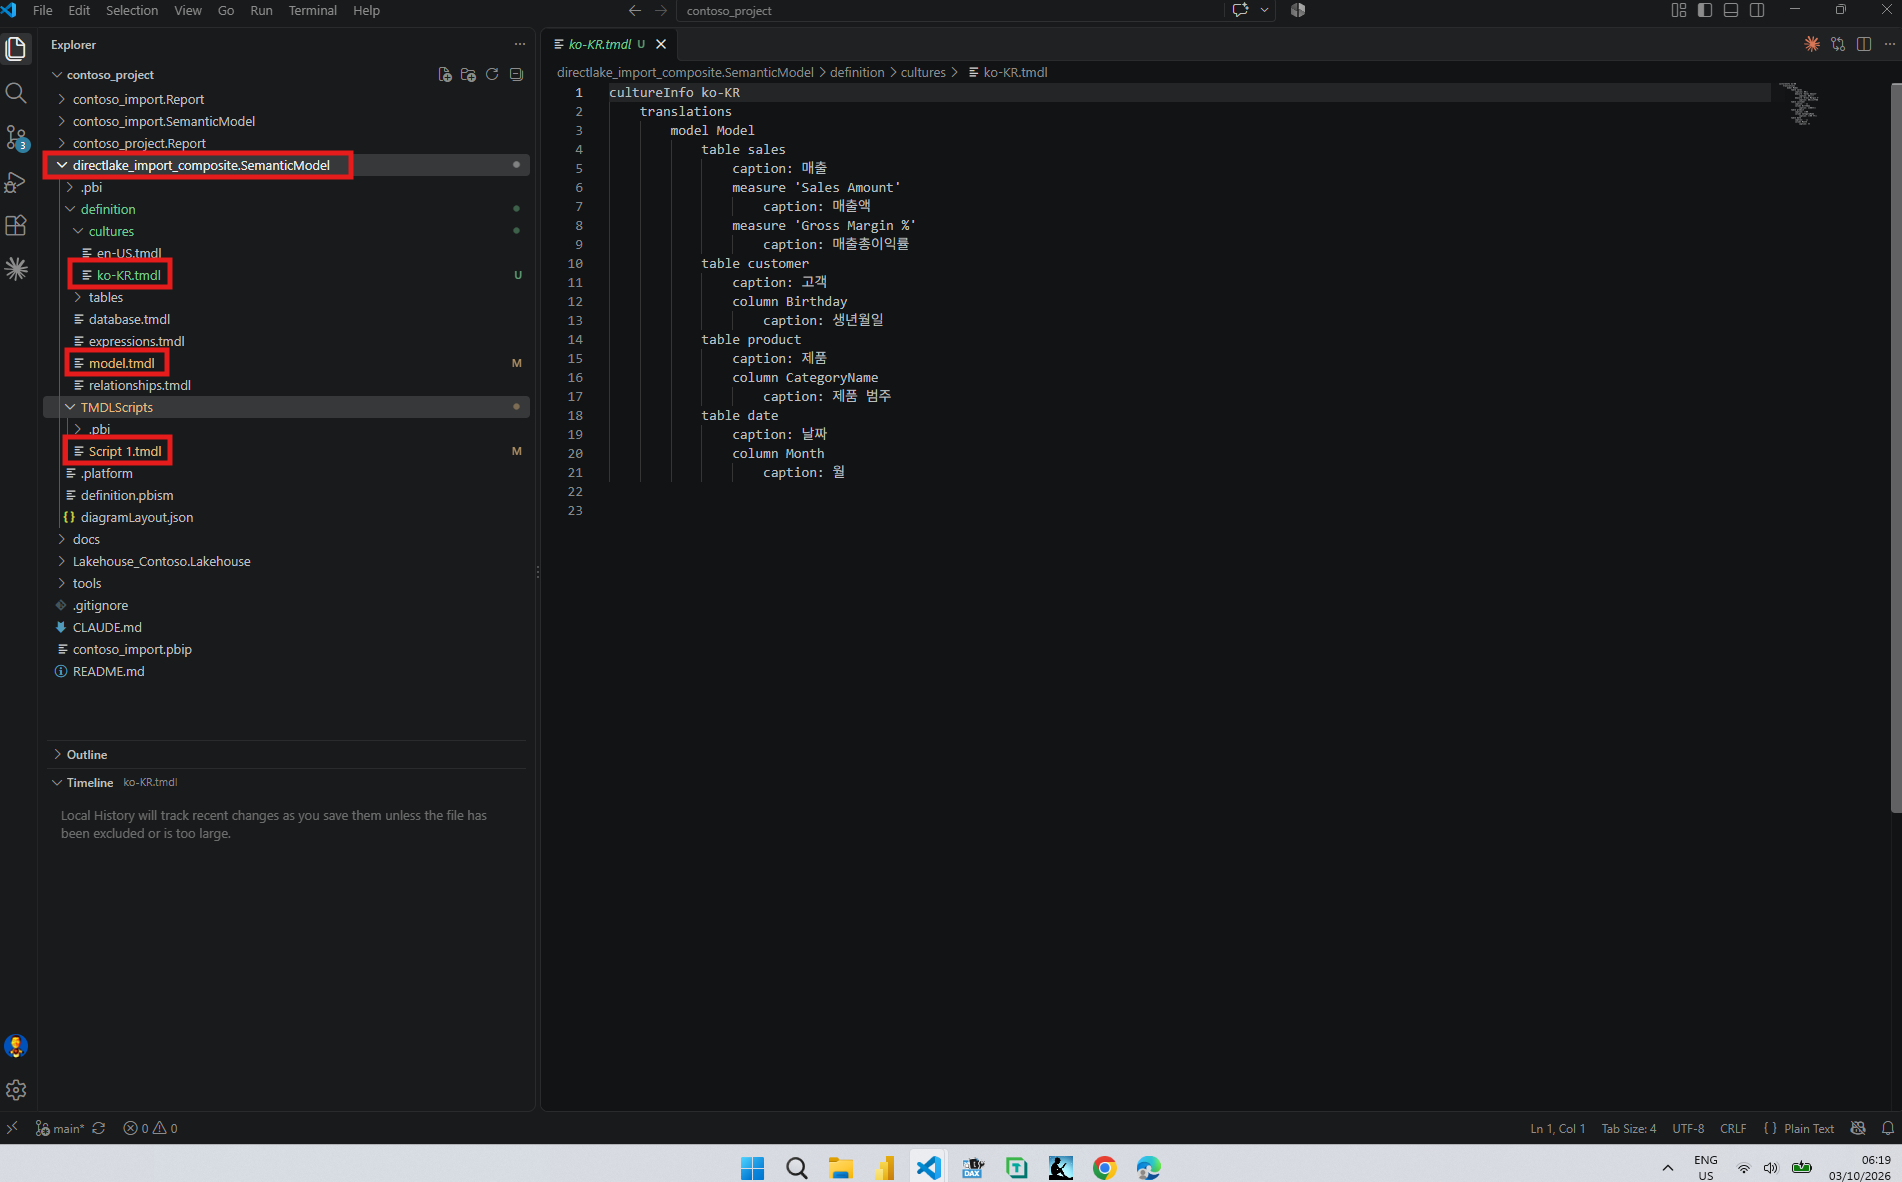Image resolution: width=1902 pixels, height=1182 pixels.
Task: Open model.tmdl in the Explorer
Action: pyautogui.click(x=121, y=363)
